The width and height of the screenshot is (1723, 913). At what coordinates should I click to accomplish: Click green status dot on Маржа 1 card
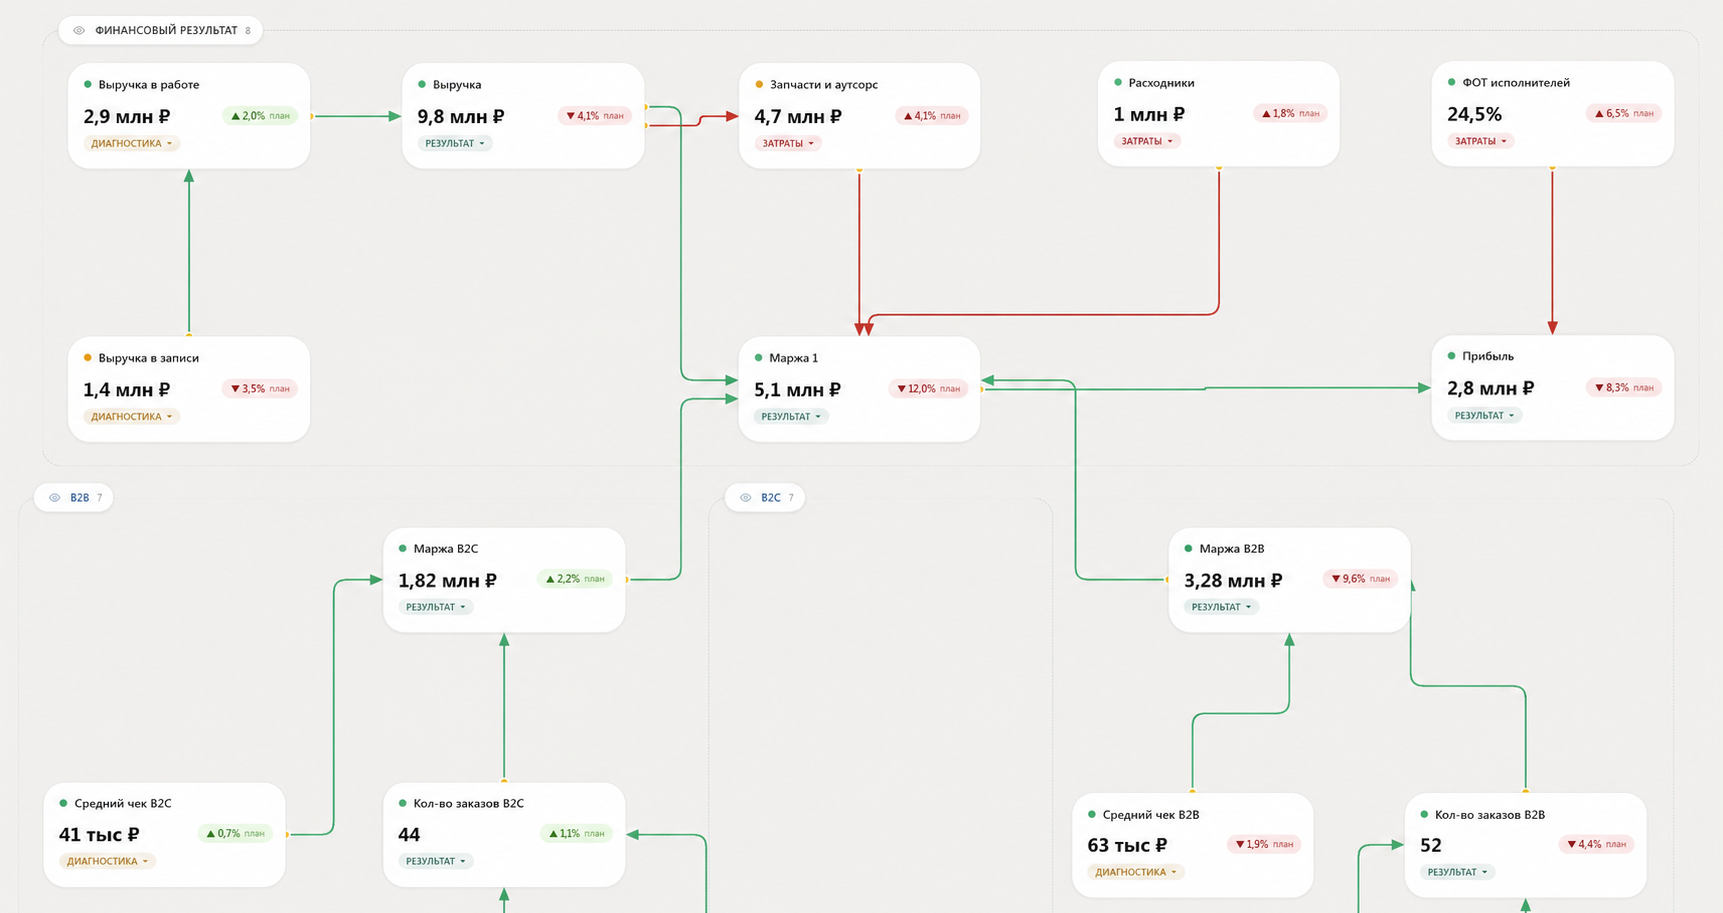[x=759, y=358]
